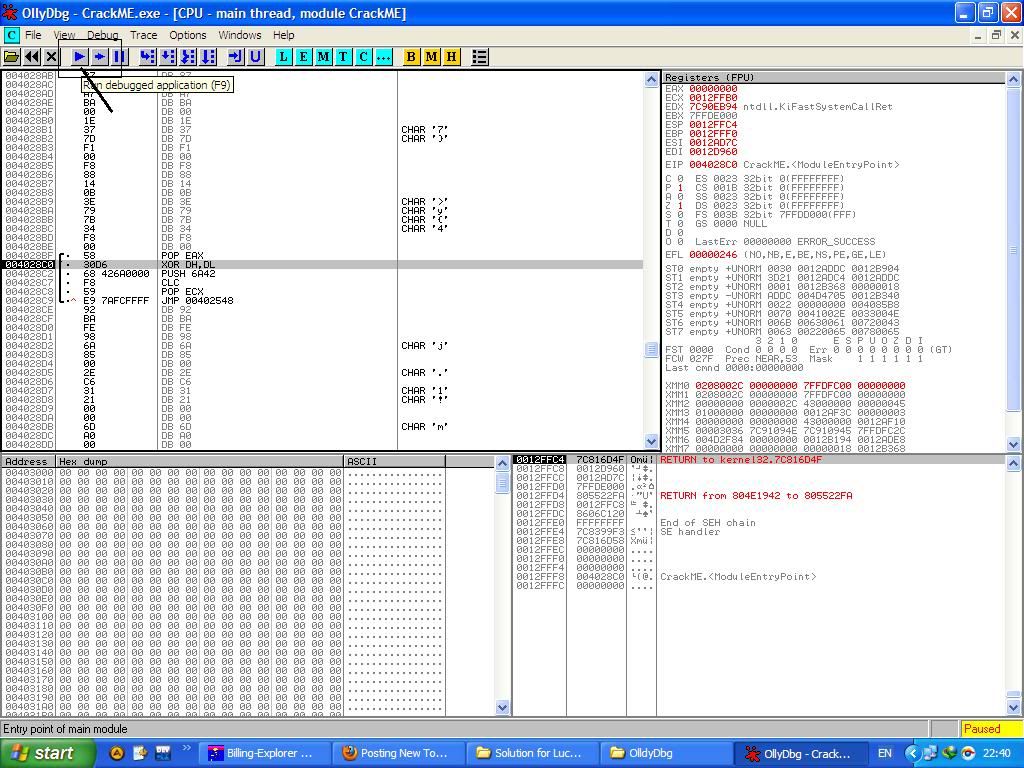1024x768 pixels.
Task: Click the CPU child window system icon
Action: coord(11,35)
